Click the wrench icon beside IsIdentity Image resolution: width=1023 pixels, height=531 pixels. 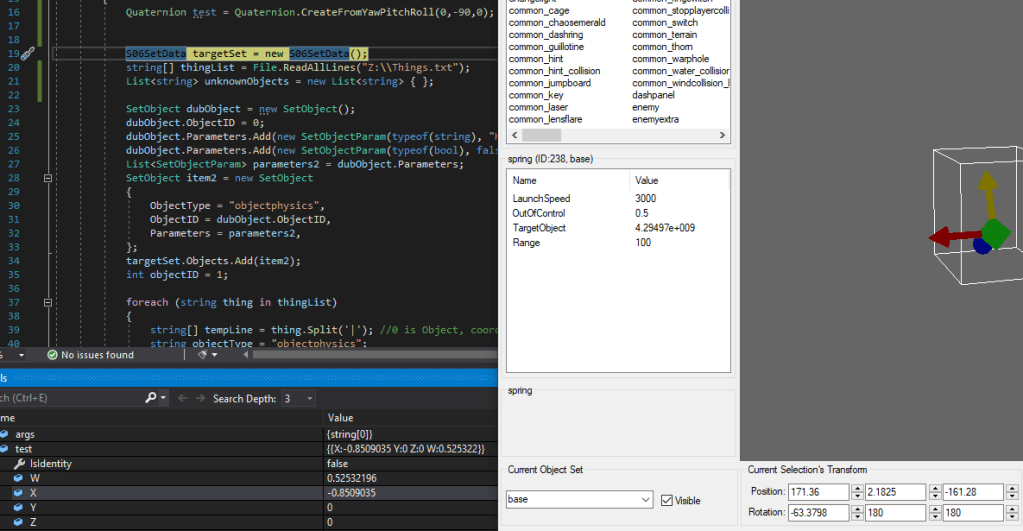[x=20, y=464]
